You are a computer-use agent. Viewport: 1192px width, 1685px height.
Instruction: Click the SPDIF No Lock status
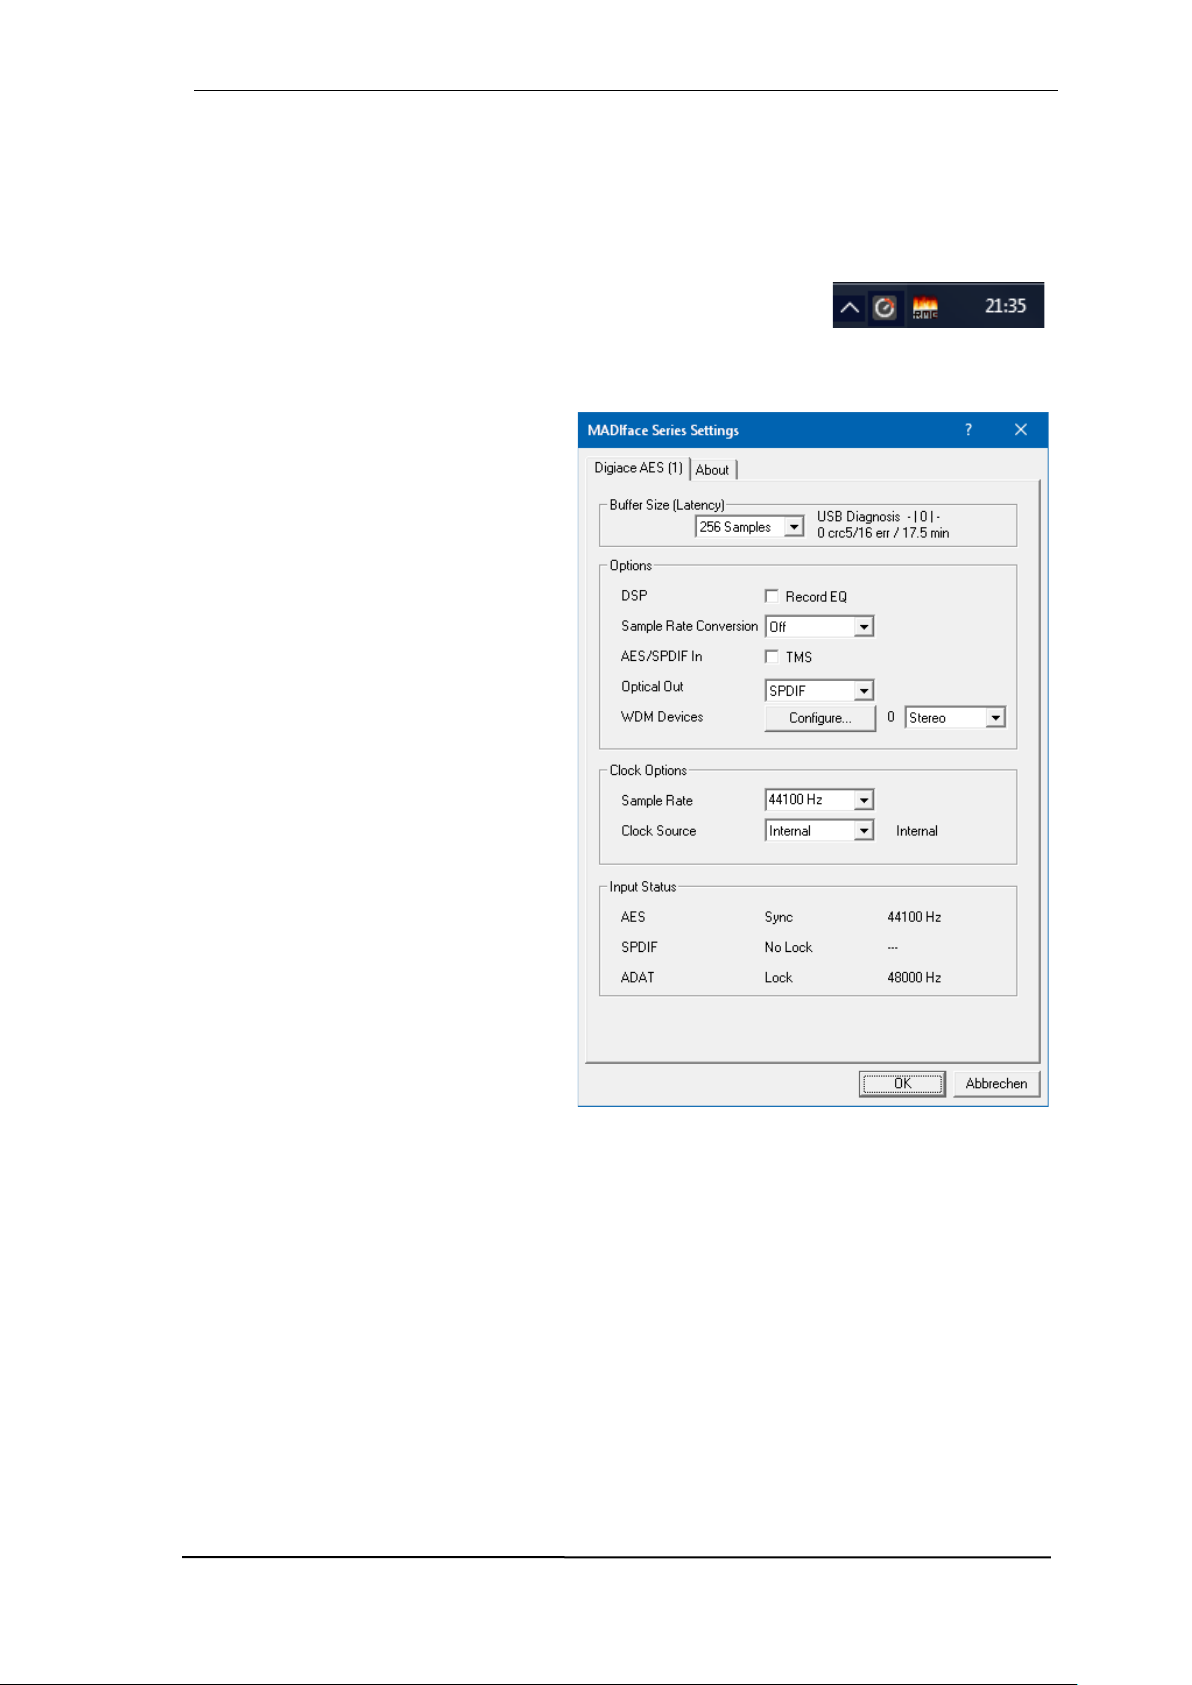pos(789,947)
